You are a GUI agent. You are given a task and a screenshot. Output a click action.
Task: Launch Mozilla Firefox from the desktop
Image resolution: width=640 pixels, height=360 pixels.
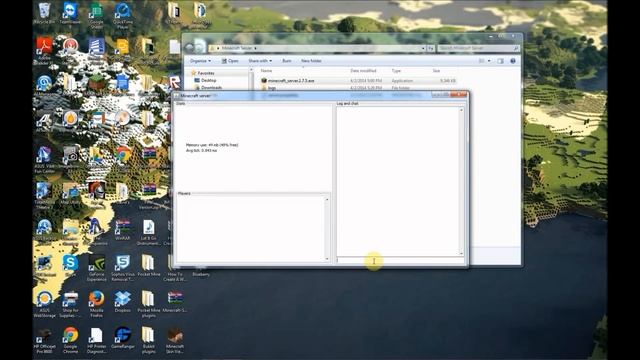[96, 304]
